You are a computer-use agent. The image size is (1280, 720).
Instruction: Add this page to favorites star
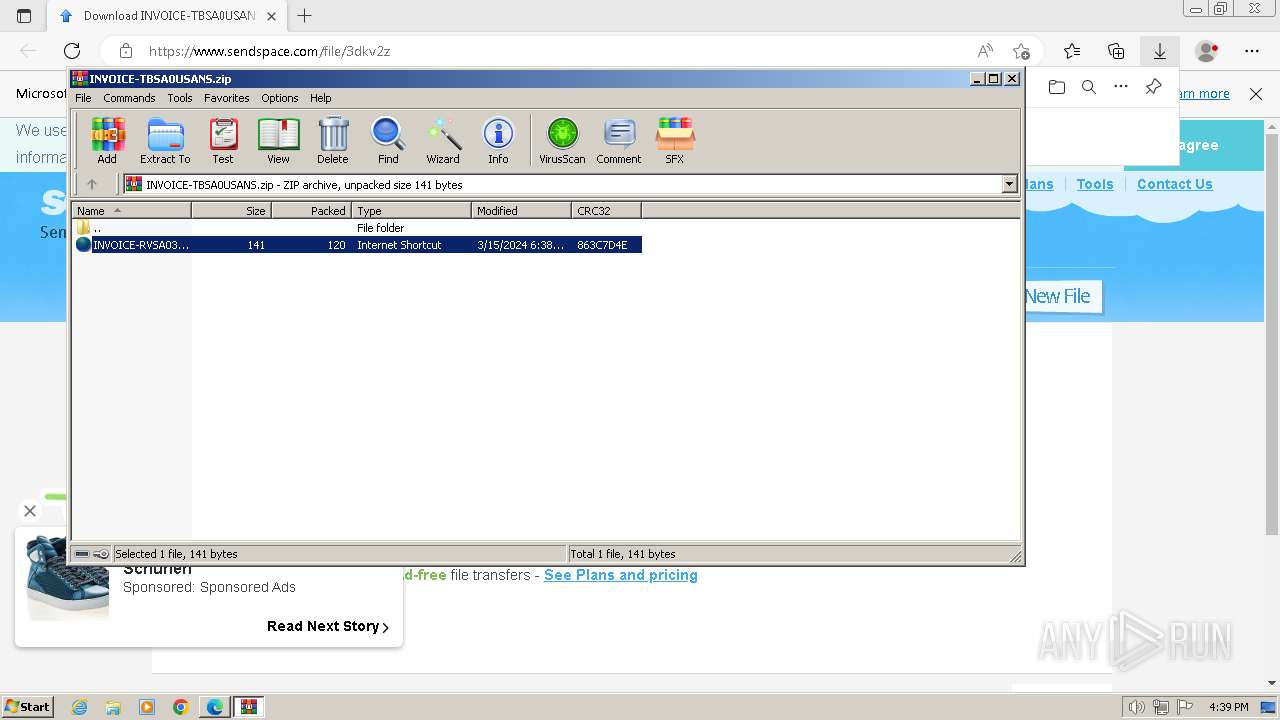[x=1021, y=51]
